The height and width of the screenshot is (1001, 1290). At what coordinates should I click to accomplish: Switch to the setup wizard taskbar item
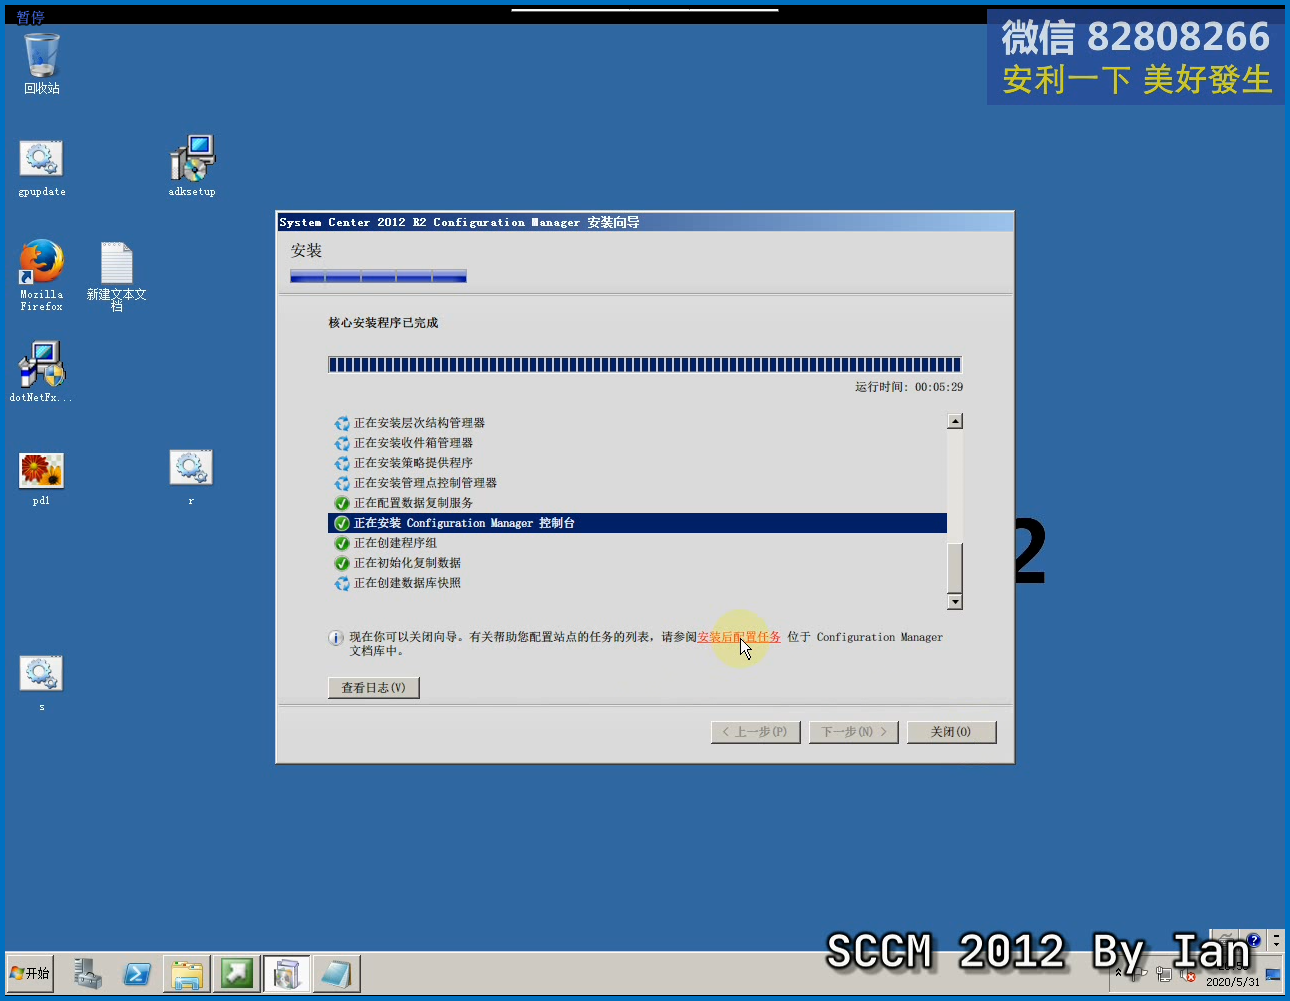click(286, 973)
